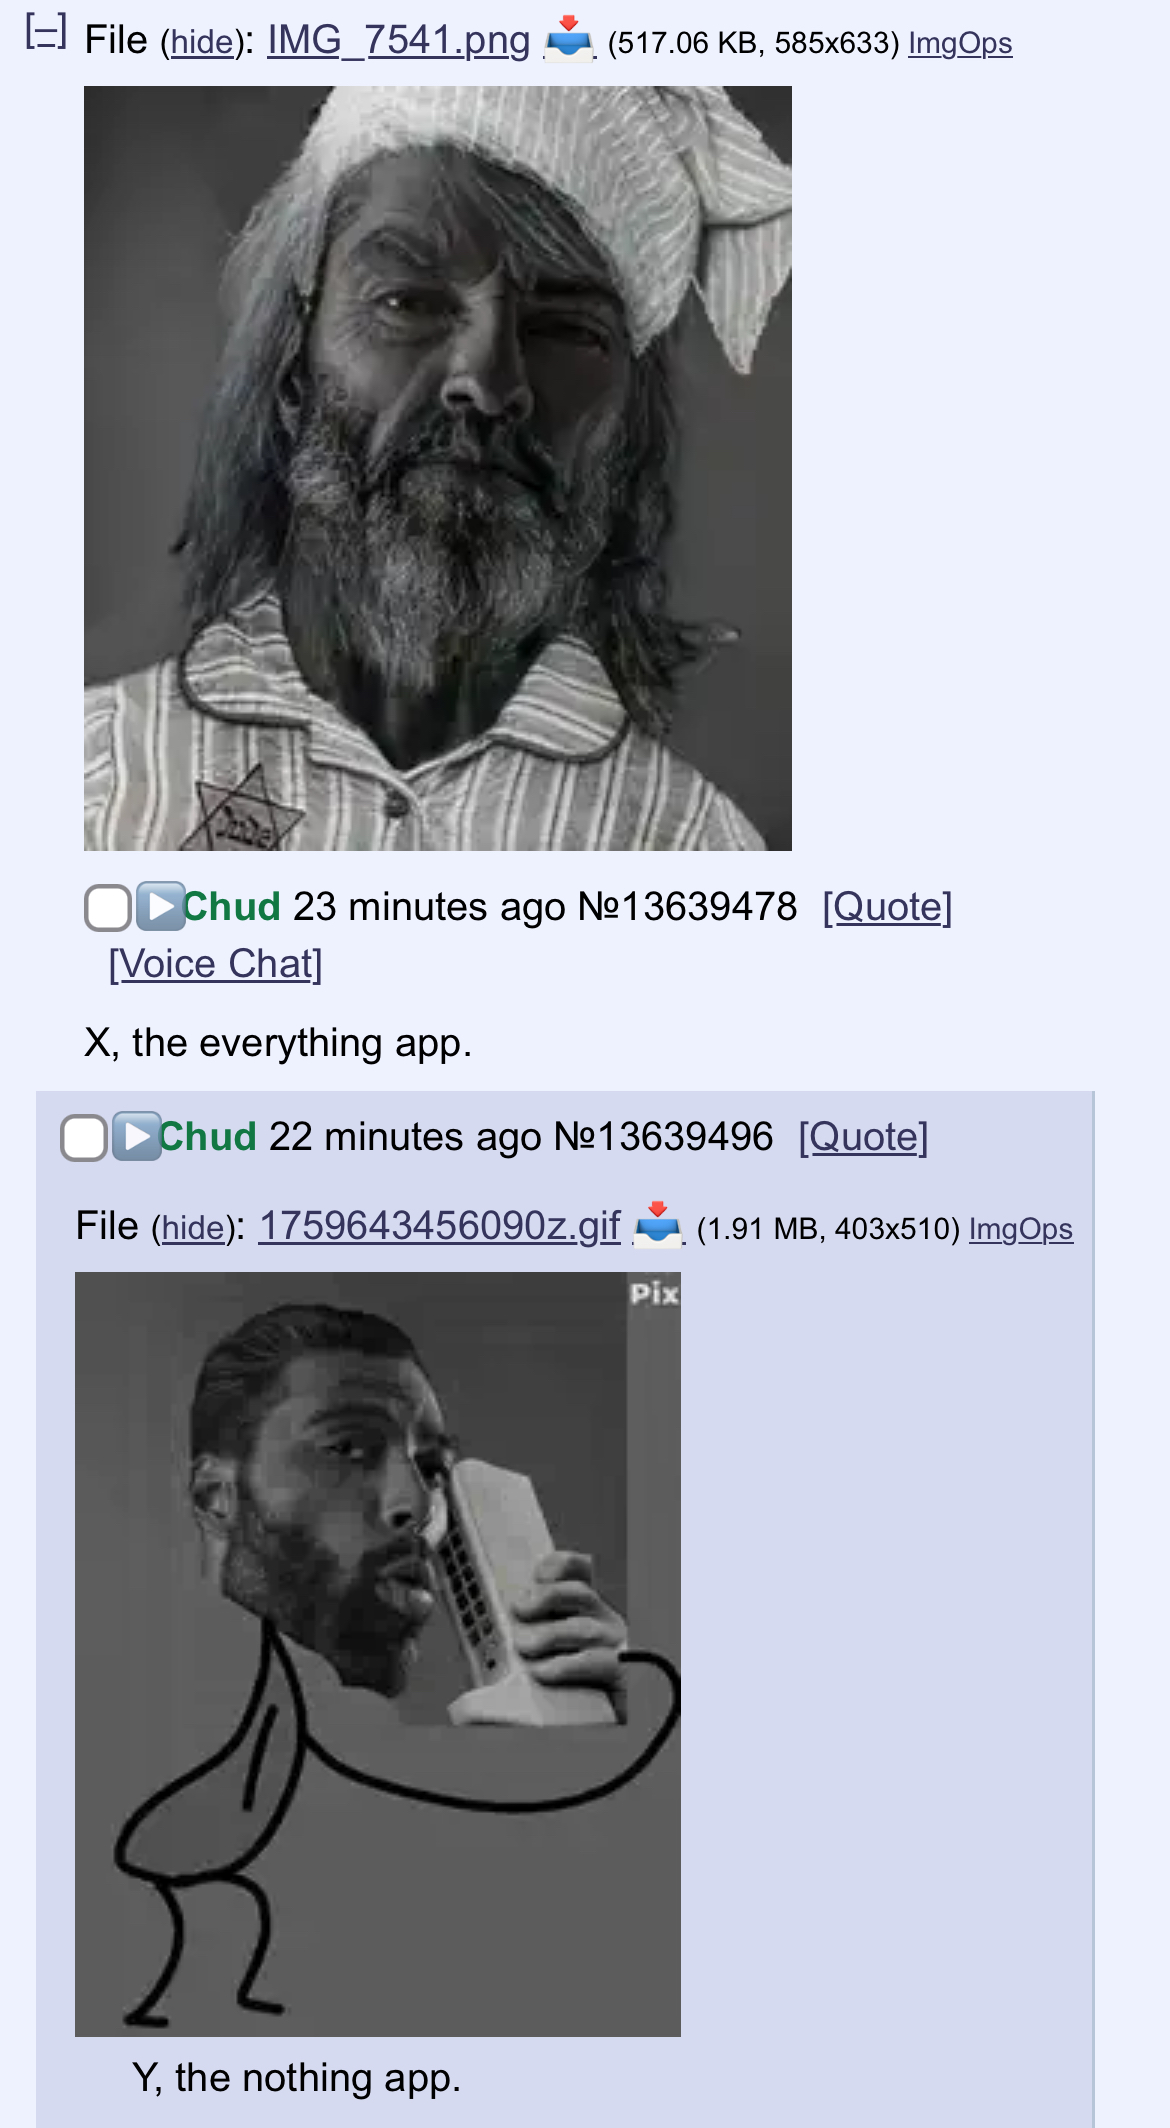This screenshot has width=1170, height=2128.
Task: Tick the checkbox for post №13639478
Action: coord(108,908)
